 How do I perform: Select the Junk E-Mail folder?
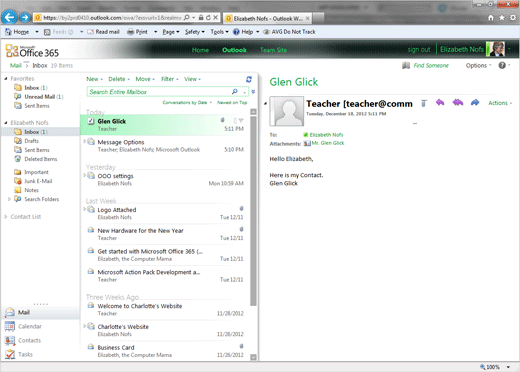[38, 181]
